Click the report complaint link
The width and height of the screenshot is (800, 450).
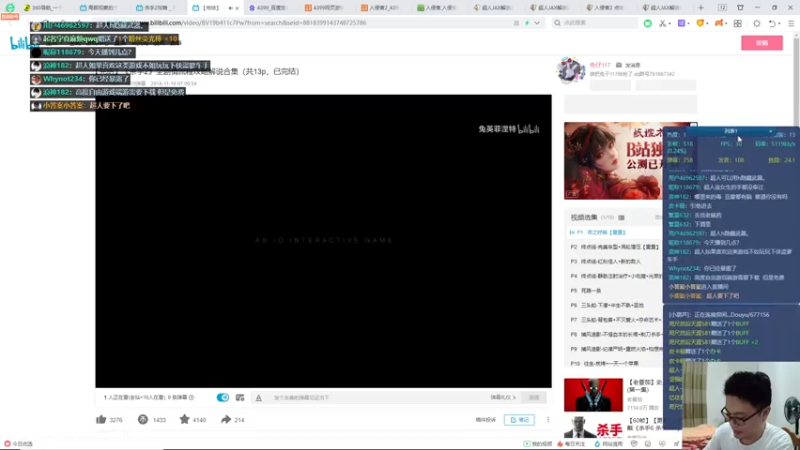(x=486, y=420)
